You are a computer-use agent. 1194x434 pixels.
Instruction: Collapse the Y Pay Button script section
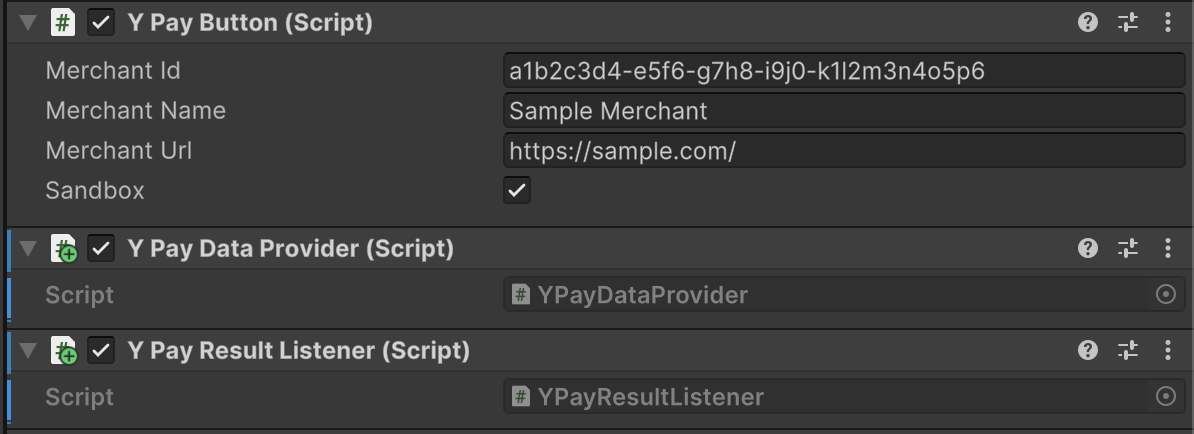coord(29,23)
